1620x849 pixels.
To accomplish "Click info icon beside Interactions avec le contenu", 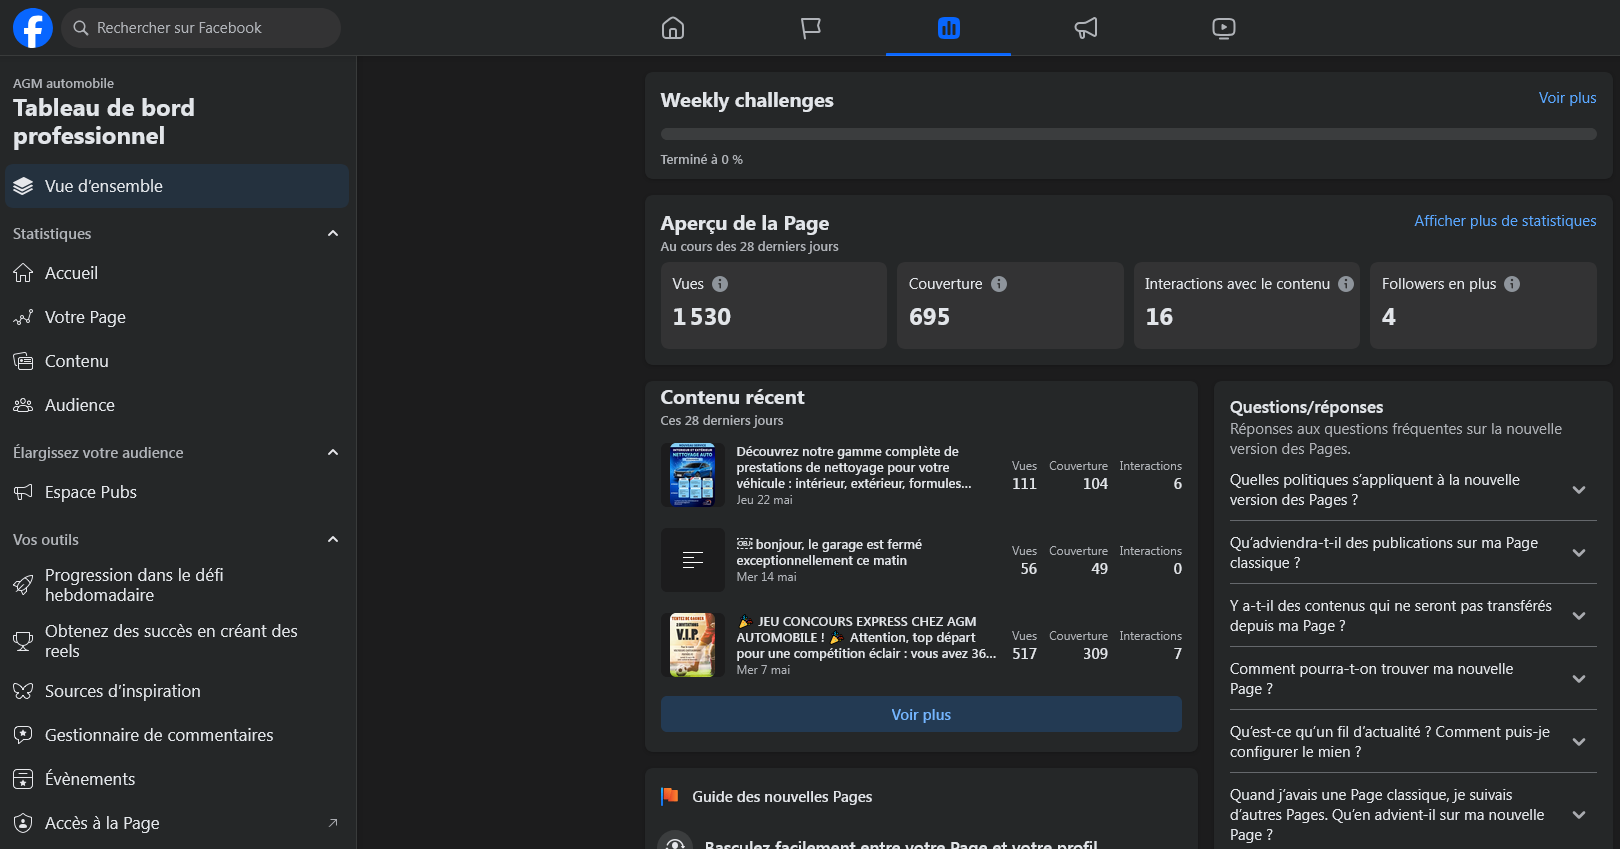I will 1346,284.
